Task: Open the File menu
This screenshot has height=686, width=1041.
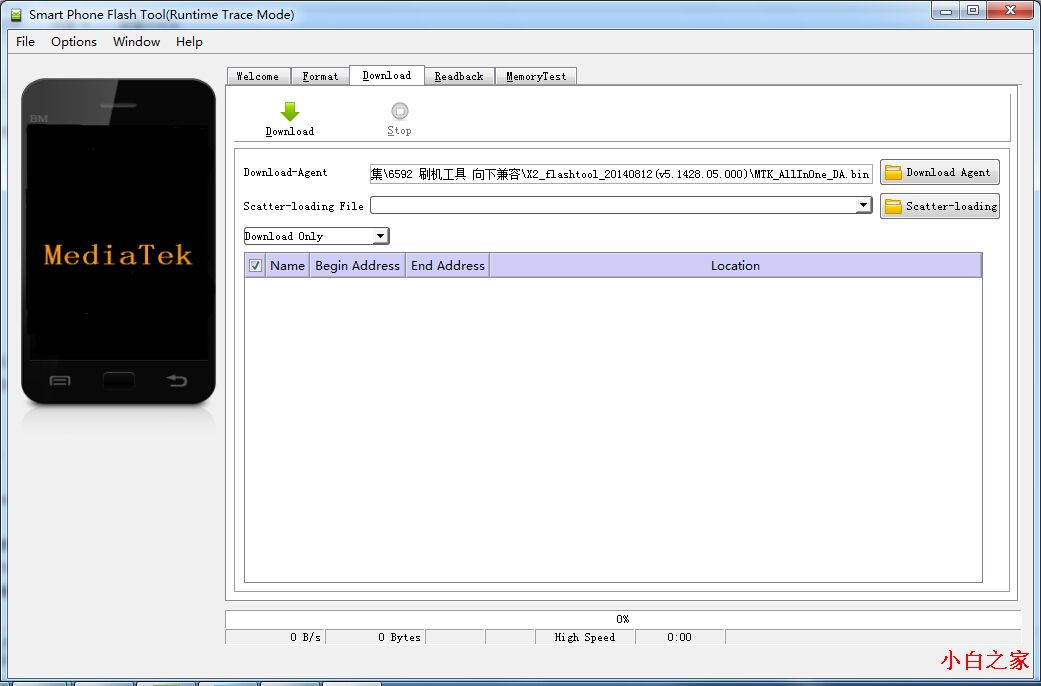Action: click(25, 41)
